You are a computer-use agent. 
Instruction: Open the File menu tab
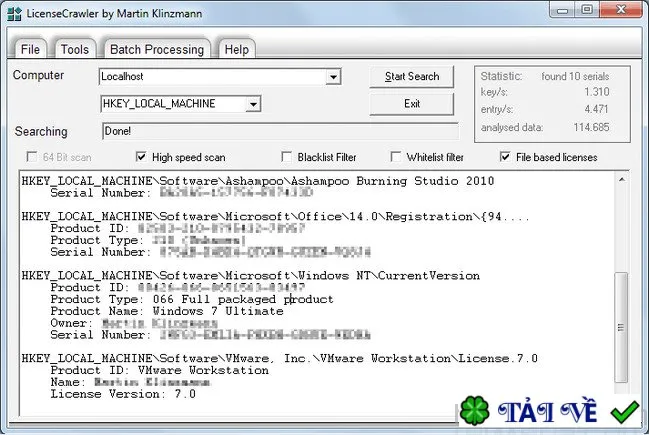[x=30, y=49]
